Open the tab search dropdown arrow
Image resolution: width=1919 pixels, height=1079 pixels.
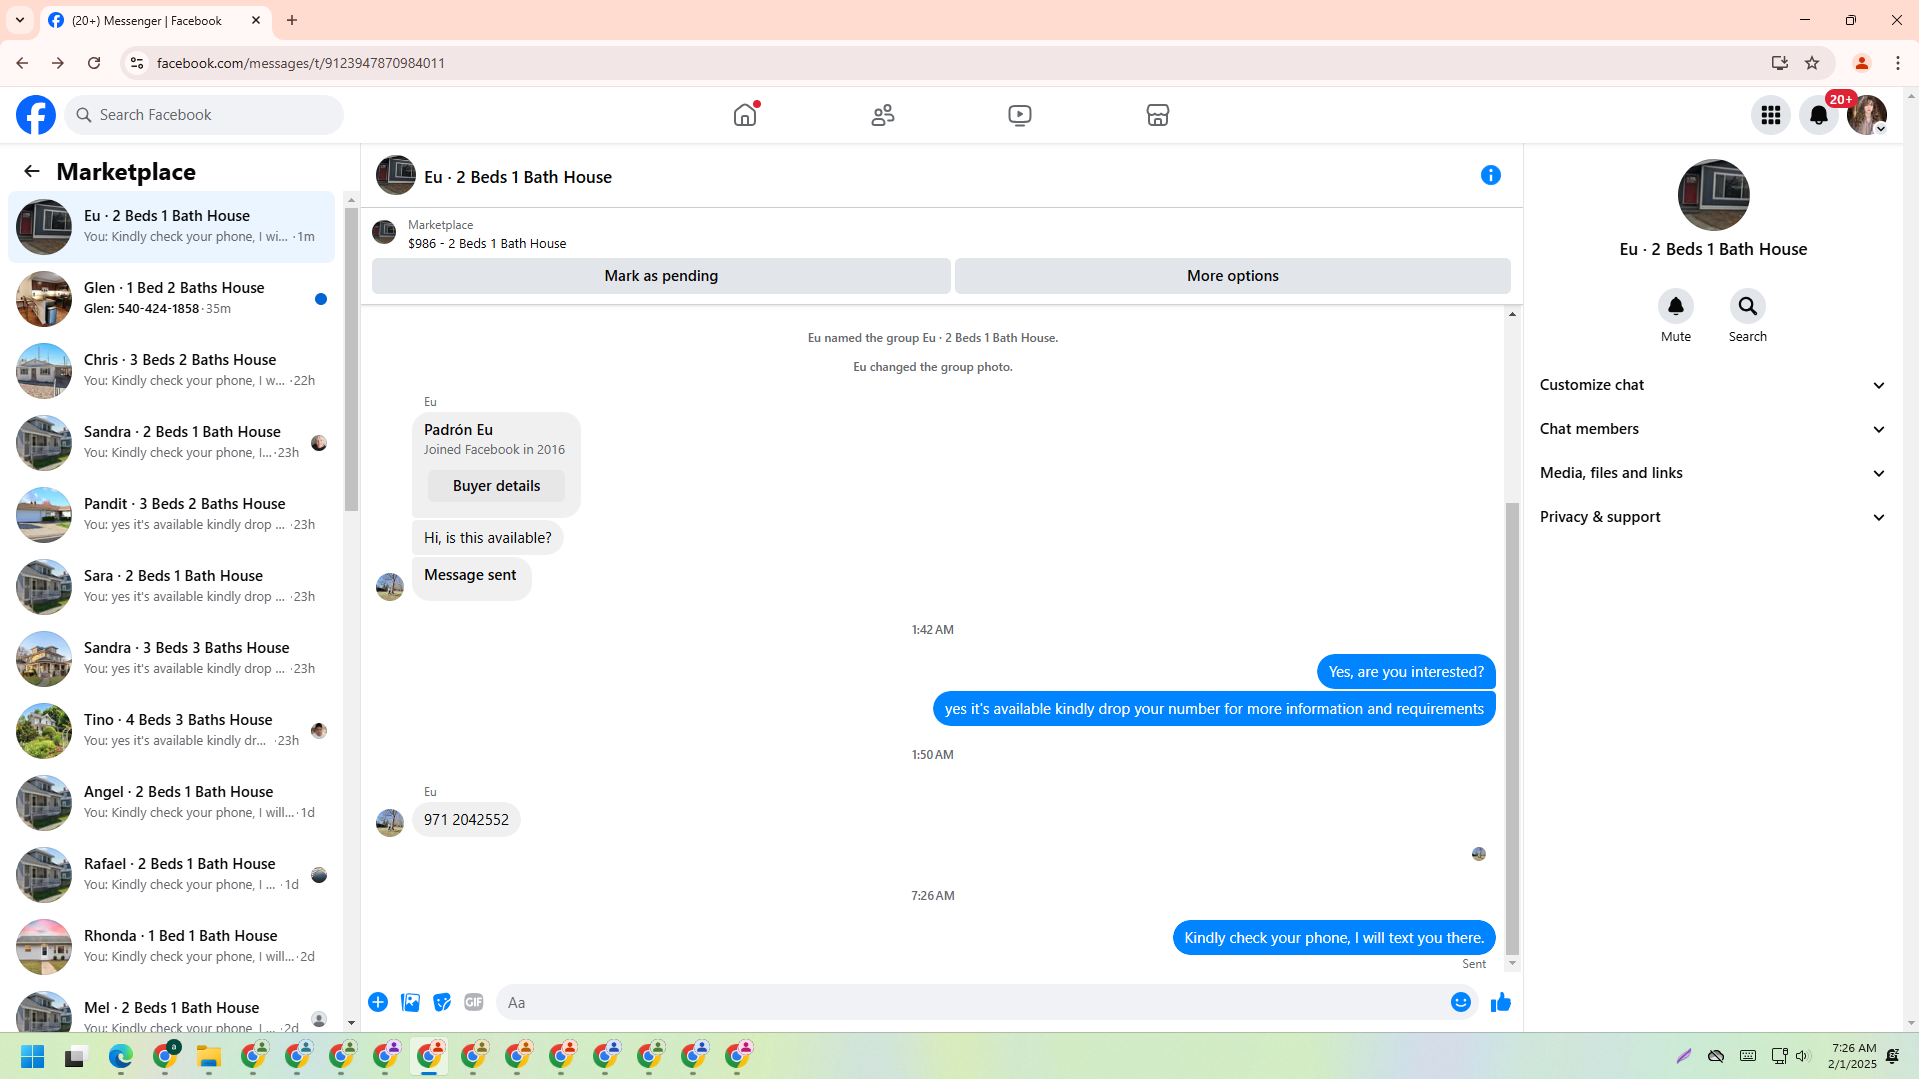pos(20,20)
